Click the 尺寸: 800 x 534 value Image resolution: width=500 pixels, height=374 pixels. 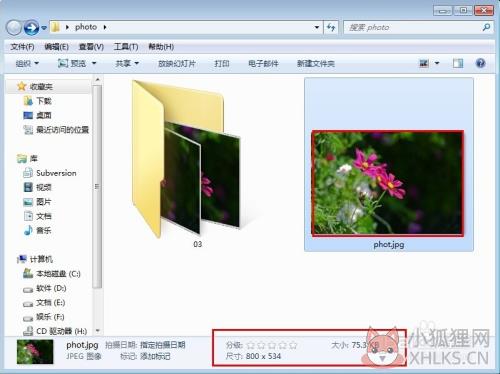tap(263, 356)
